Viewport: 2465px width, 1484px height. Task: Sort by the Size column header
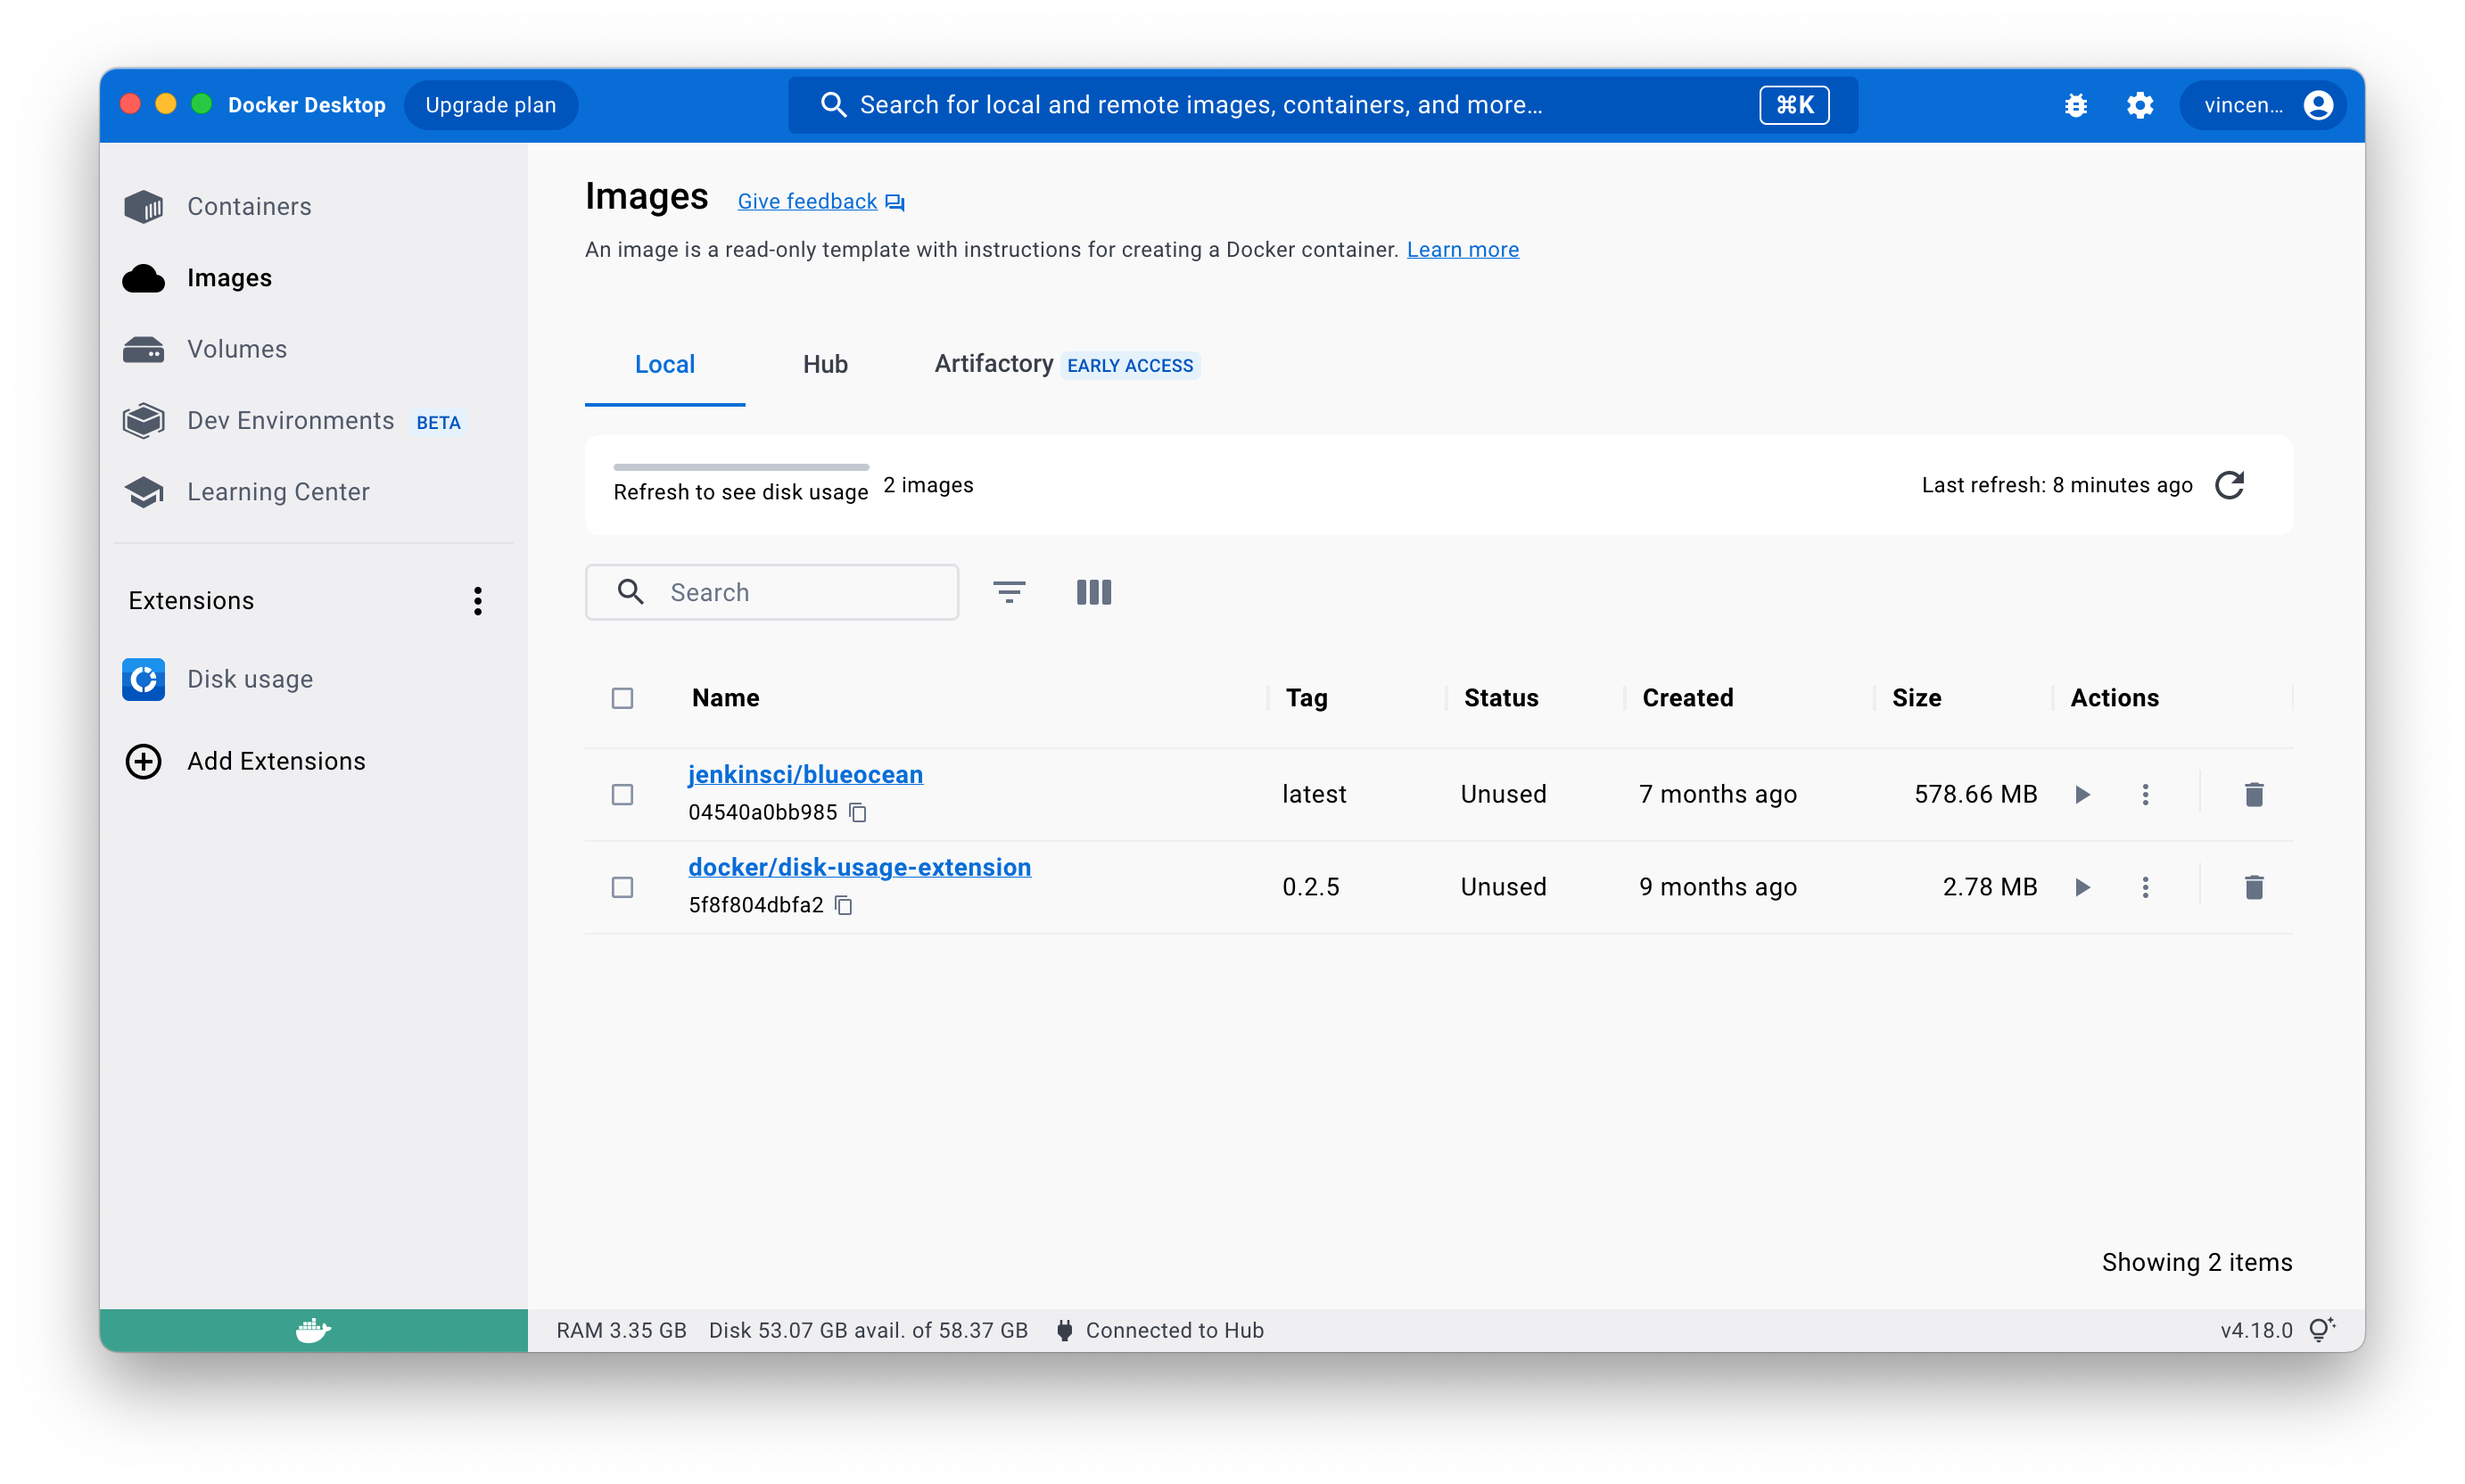click(1916, 698)
